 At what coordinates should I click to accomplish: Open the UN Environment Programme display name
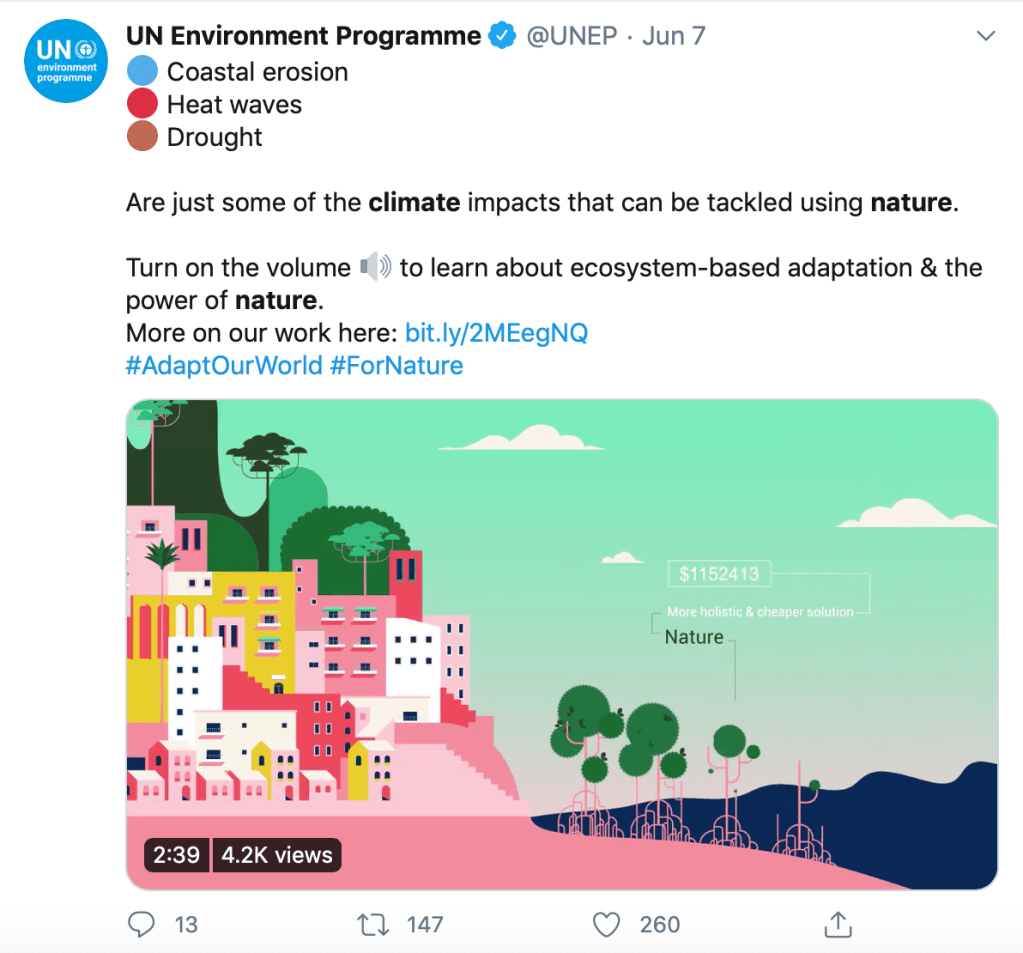304,37
